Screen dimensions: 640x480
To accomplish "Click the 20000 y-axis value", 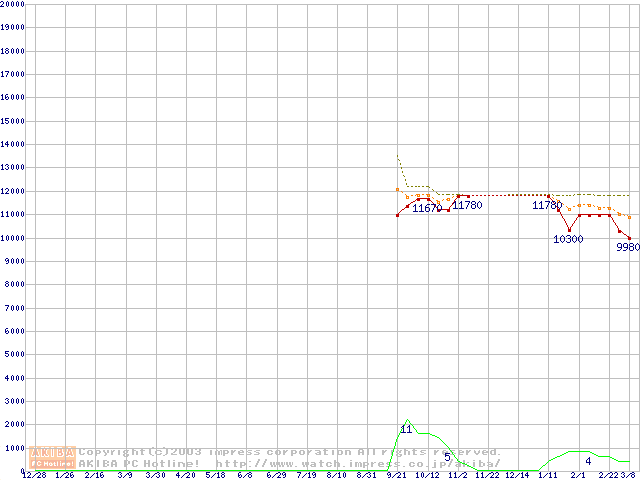I will (12, 4).
